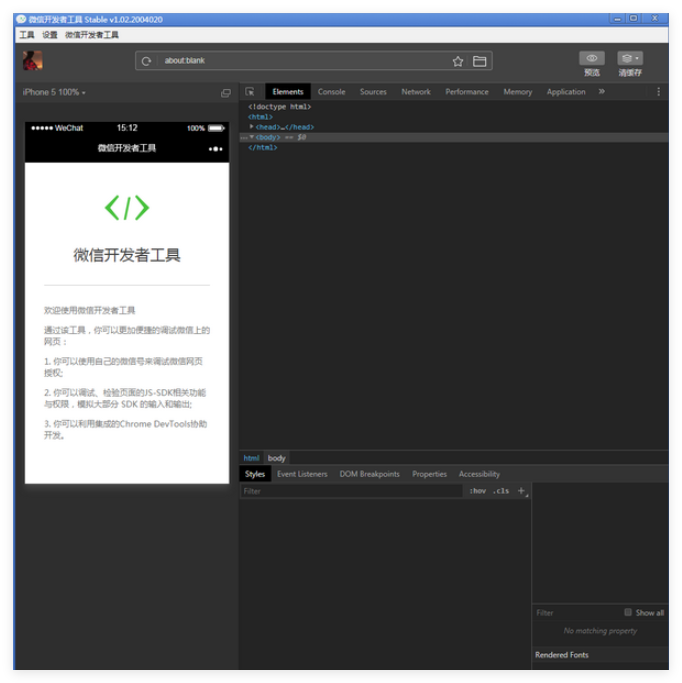Open the clear cache dropdown button
The image size is (682, 683).
pyautogui.click(x=630, y=58)
